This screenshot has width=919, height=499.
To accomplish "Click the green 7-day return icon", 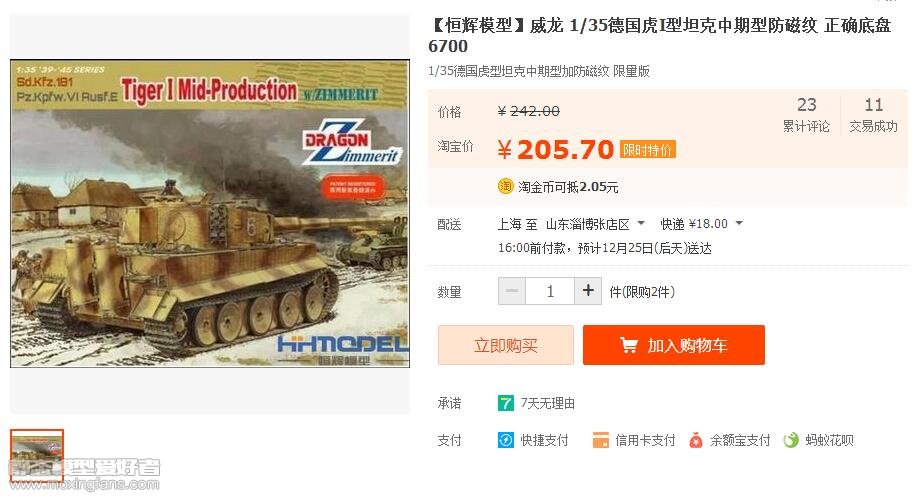I will (x=505, y=403).
